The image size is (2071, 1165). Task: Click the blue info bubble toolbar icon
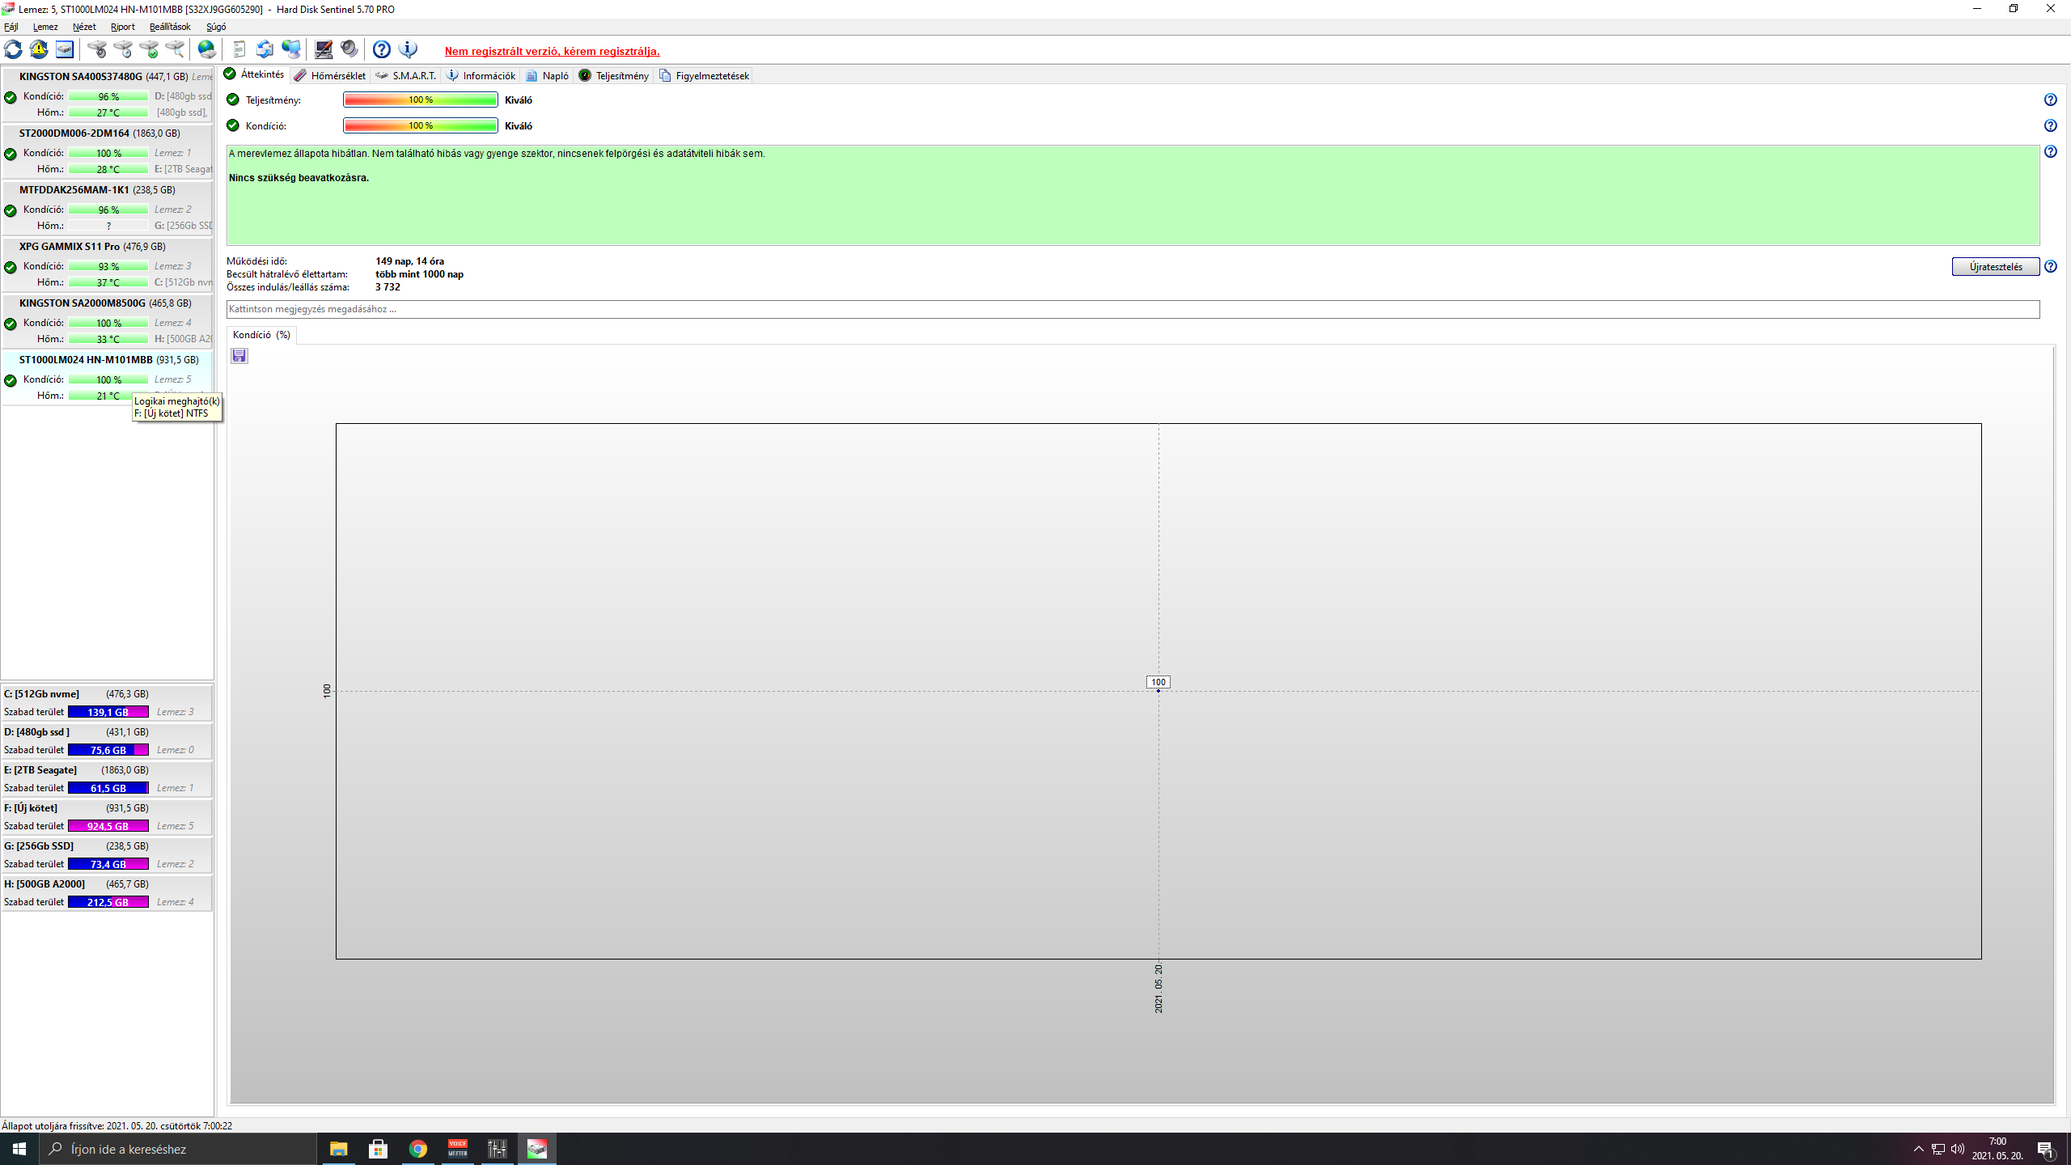pos(407,49)
